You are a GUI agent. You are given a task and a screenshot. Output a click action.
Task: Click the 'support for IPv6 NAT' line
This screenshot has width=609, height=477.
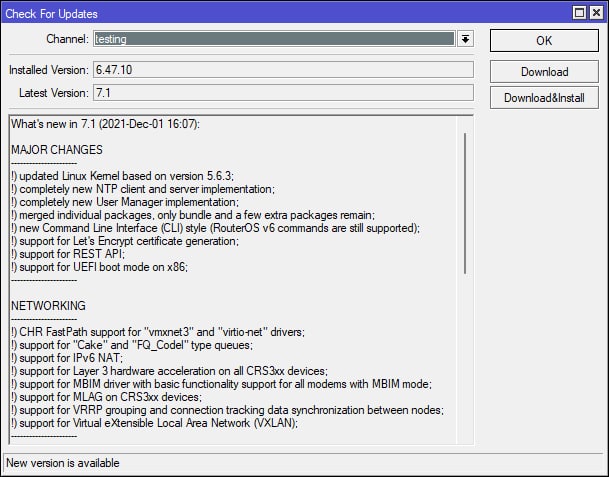pyautogui.click(x=67, y=358)
